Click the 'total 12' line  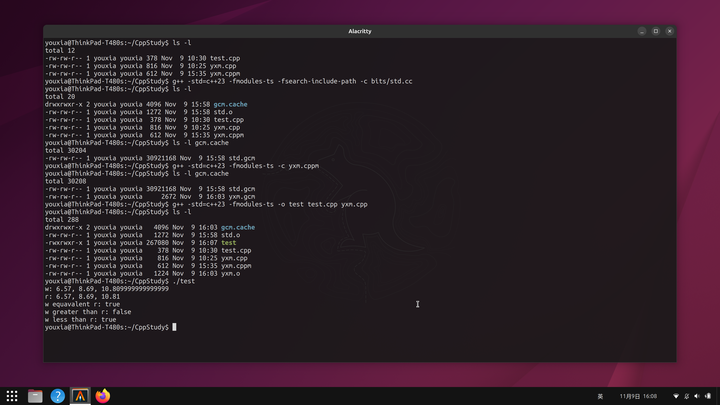coord(60,51)
